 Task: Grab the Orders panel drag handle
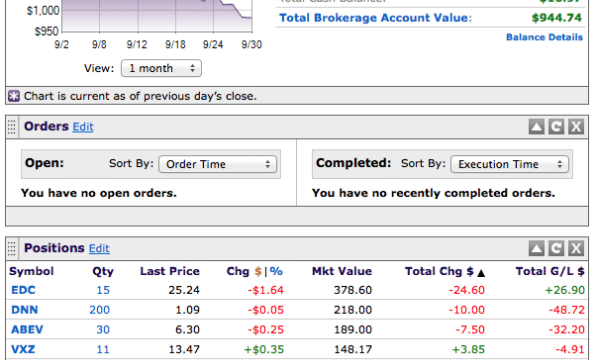pyautogui.click(x=12, y=127)
